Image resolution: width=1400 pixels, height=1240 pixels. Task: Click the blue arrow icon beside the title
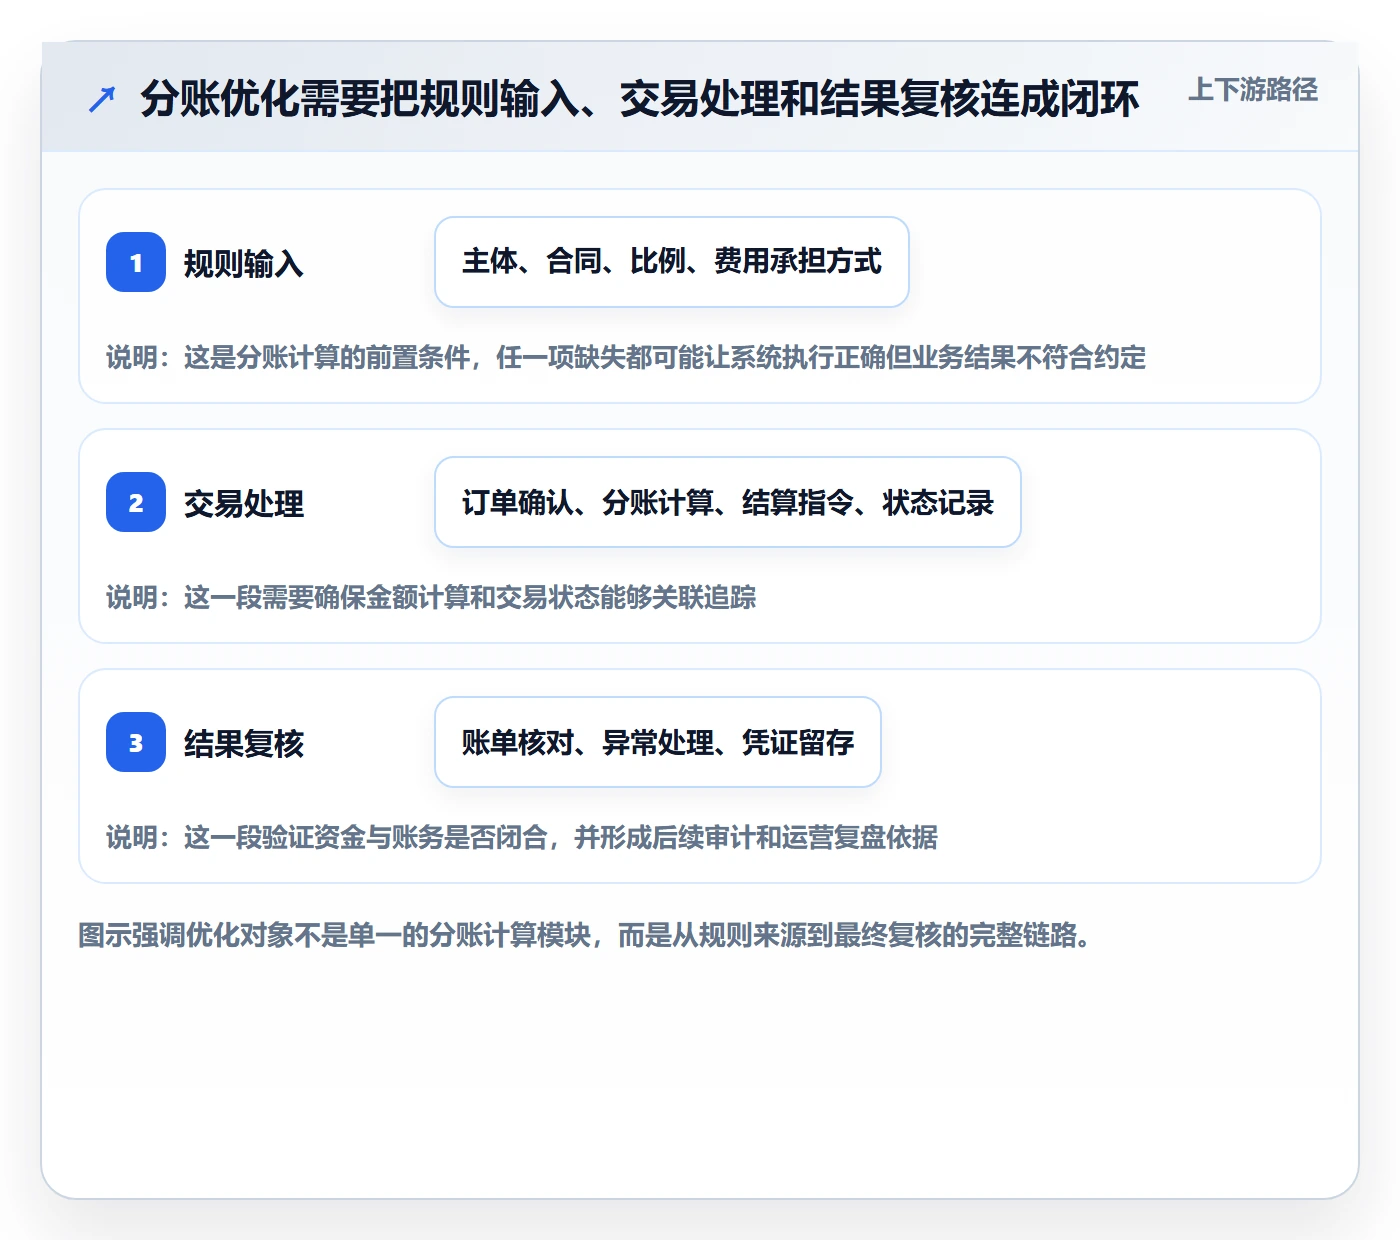tap(102, 99)
